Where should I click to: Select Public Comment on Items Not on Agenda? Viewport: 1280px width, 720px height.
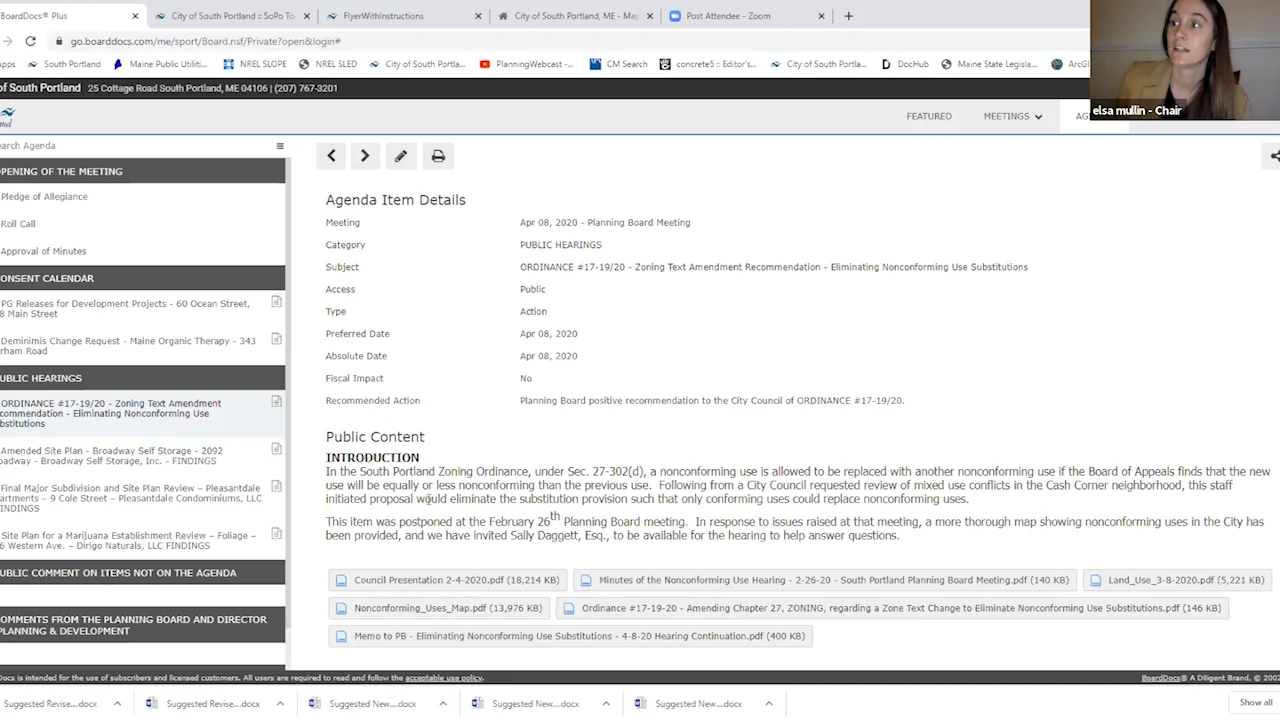tap(142, 573)
